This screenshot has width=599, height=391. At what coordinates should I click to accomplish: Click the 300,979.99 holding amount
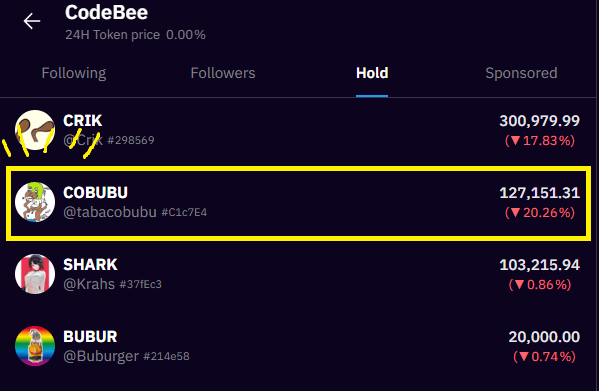pos(539,121)
